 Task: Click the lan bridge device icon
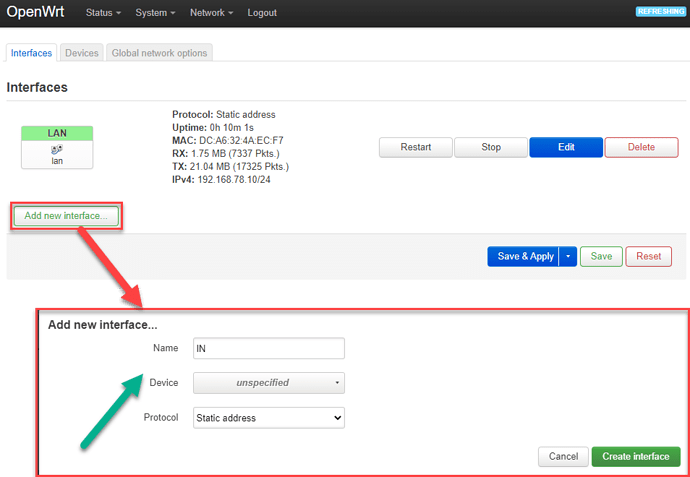coord(57,150)
